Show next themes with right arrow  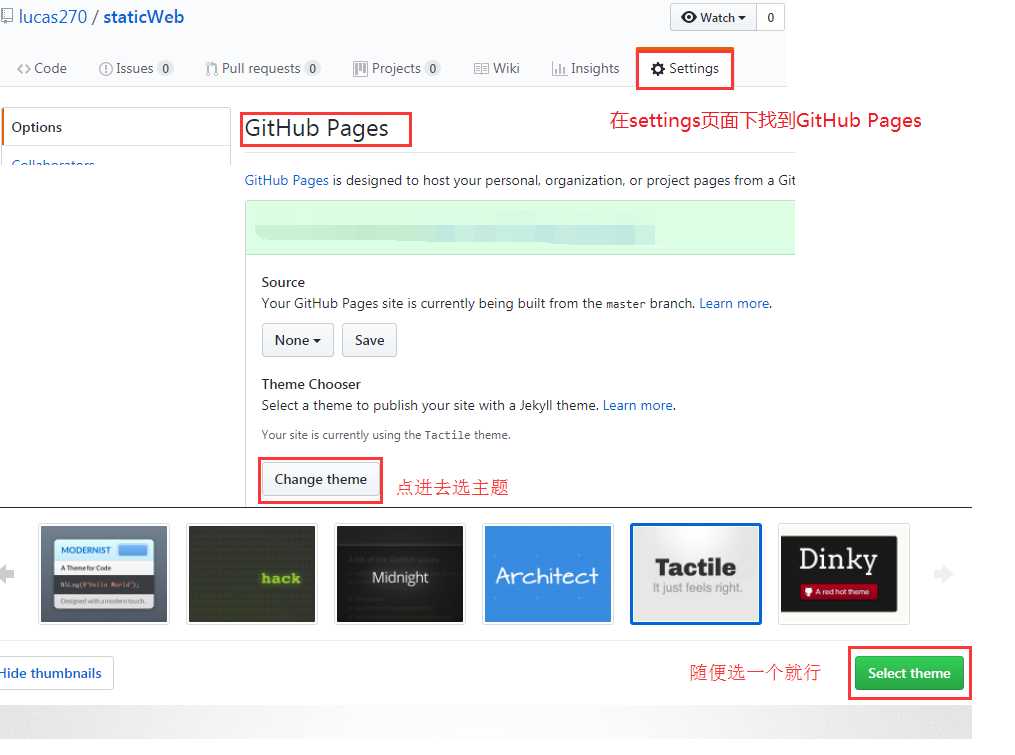[943, 574]
